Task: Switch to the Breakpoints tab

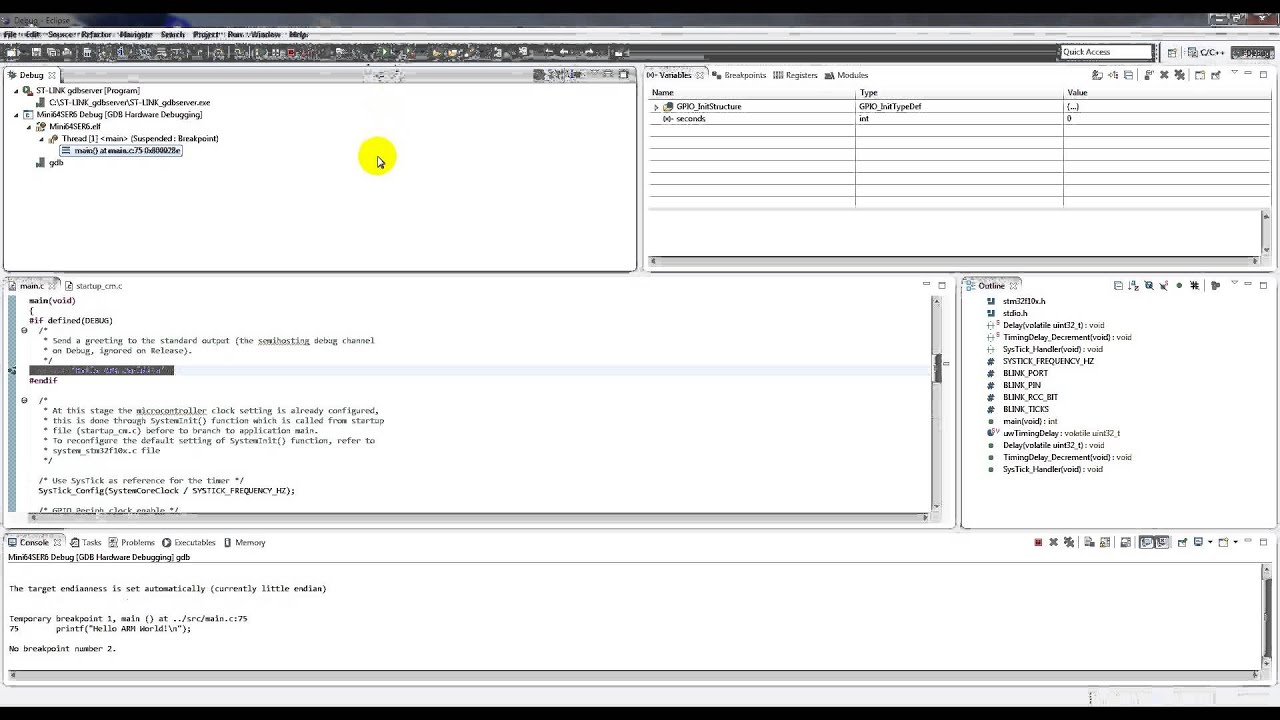Action: (x=739, y=75)
